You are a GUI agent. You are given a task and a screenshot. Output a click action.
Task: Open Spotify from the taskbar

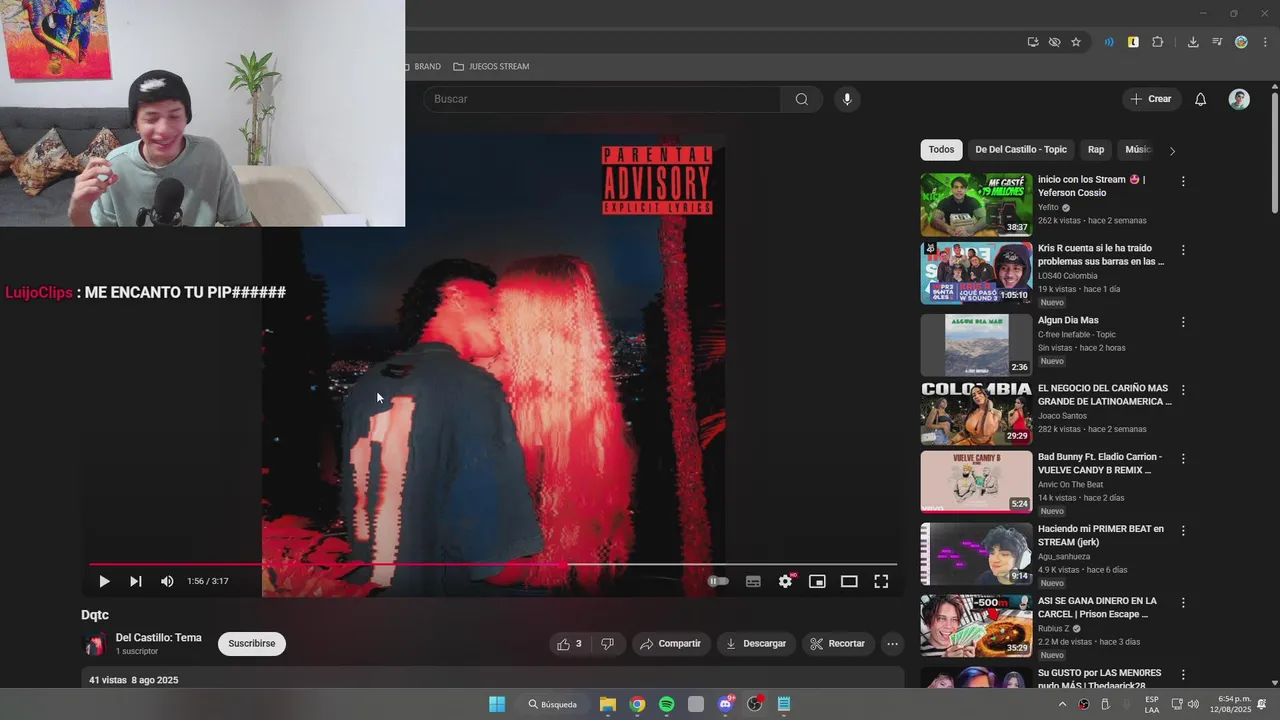coord(667,704)
